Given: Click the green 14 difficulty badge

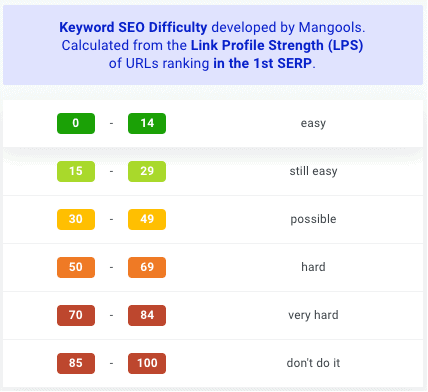Looking at the screenshot, I should click(147, 123).
